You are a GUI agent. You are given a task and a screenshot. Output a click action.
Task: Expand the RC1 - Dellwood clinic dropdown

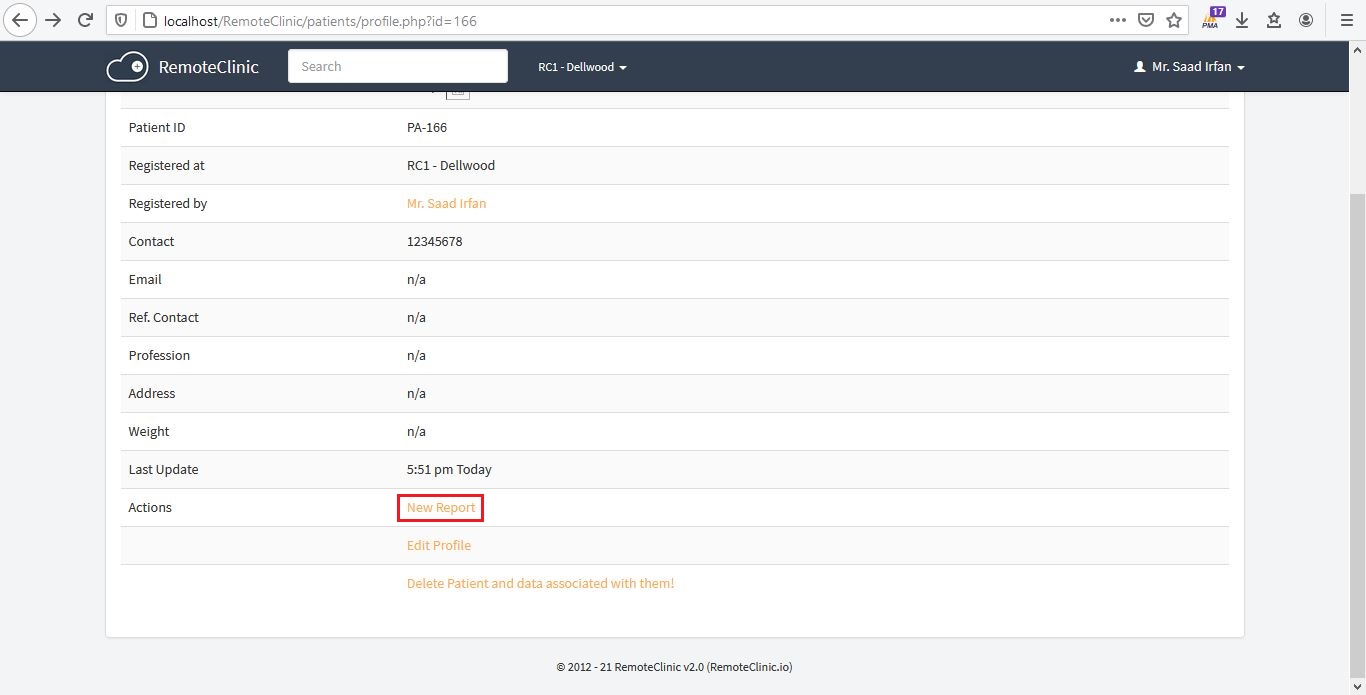pyautogui.click(x=582, y=67)
